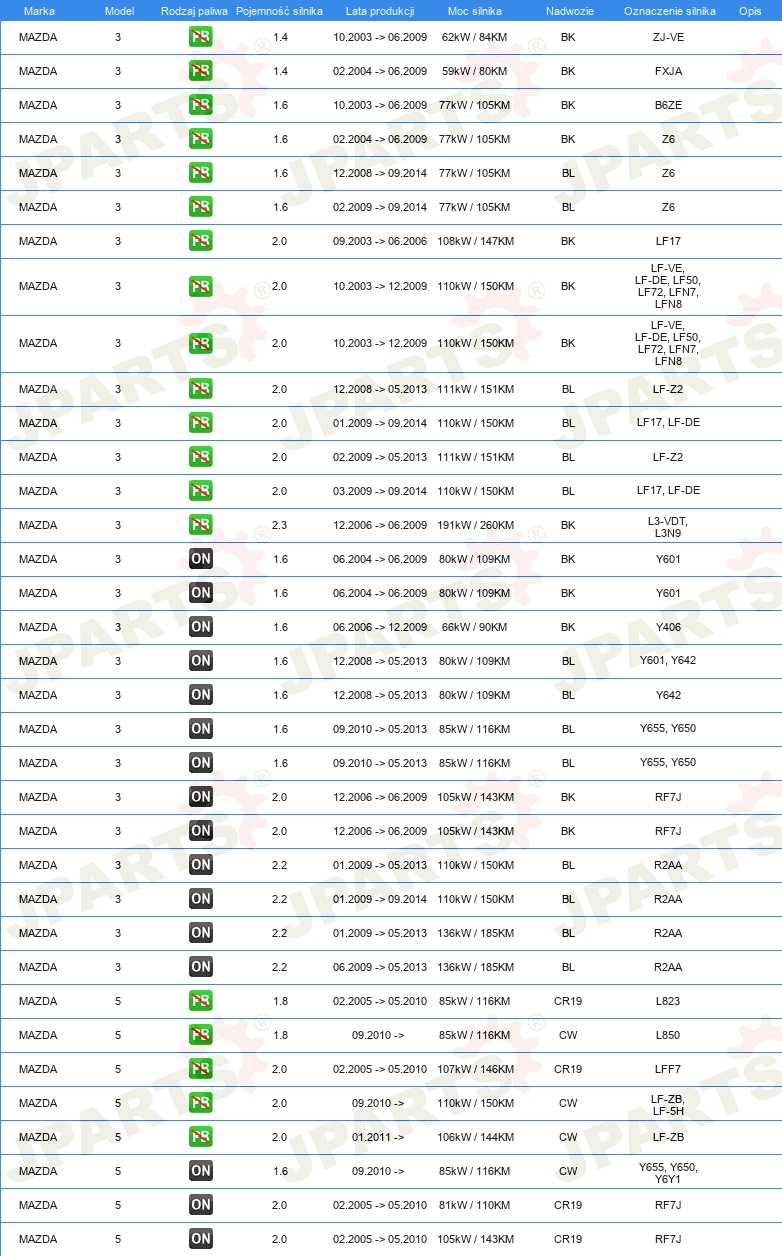
Task: Click the power value '62kW / 84KM'
Action: coord(475,38)
